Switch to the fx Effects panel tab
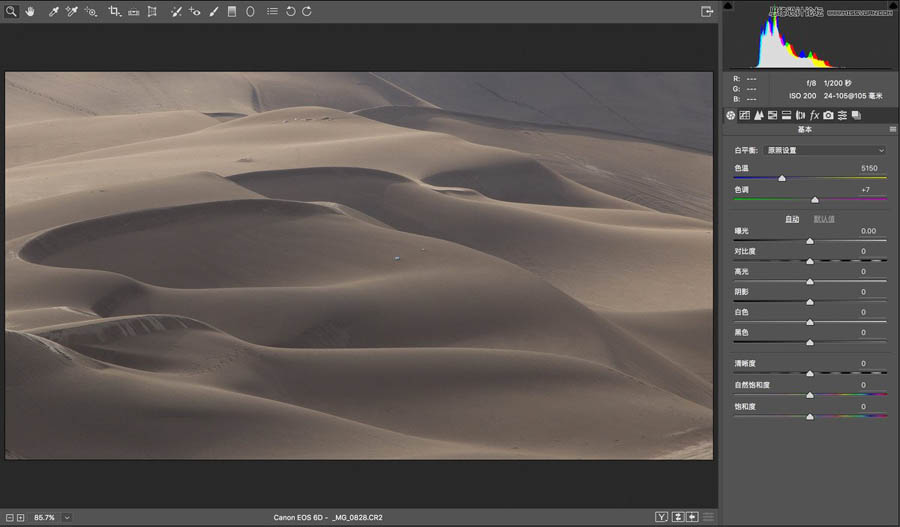Viewport: 900px width, 527px height. tap(814, 115)
